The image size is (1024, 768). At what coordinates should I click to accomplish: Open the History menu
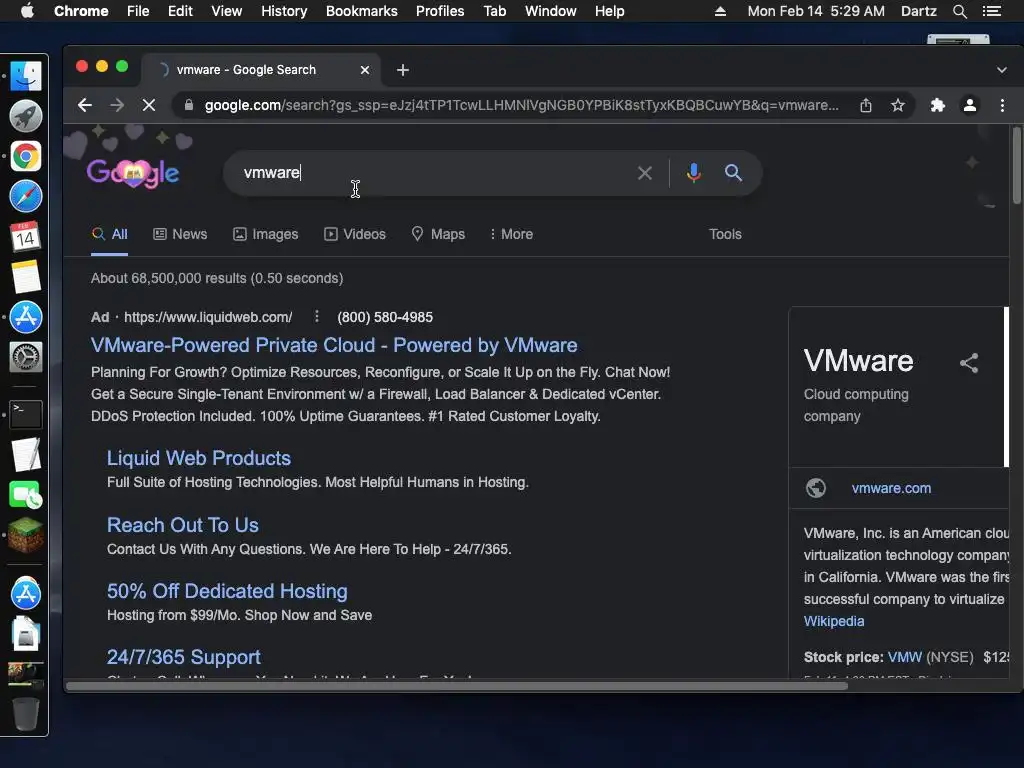click(284, 11)
